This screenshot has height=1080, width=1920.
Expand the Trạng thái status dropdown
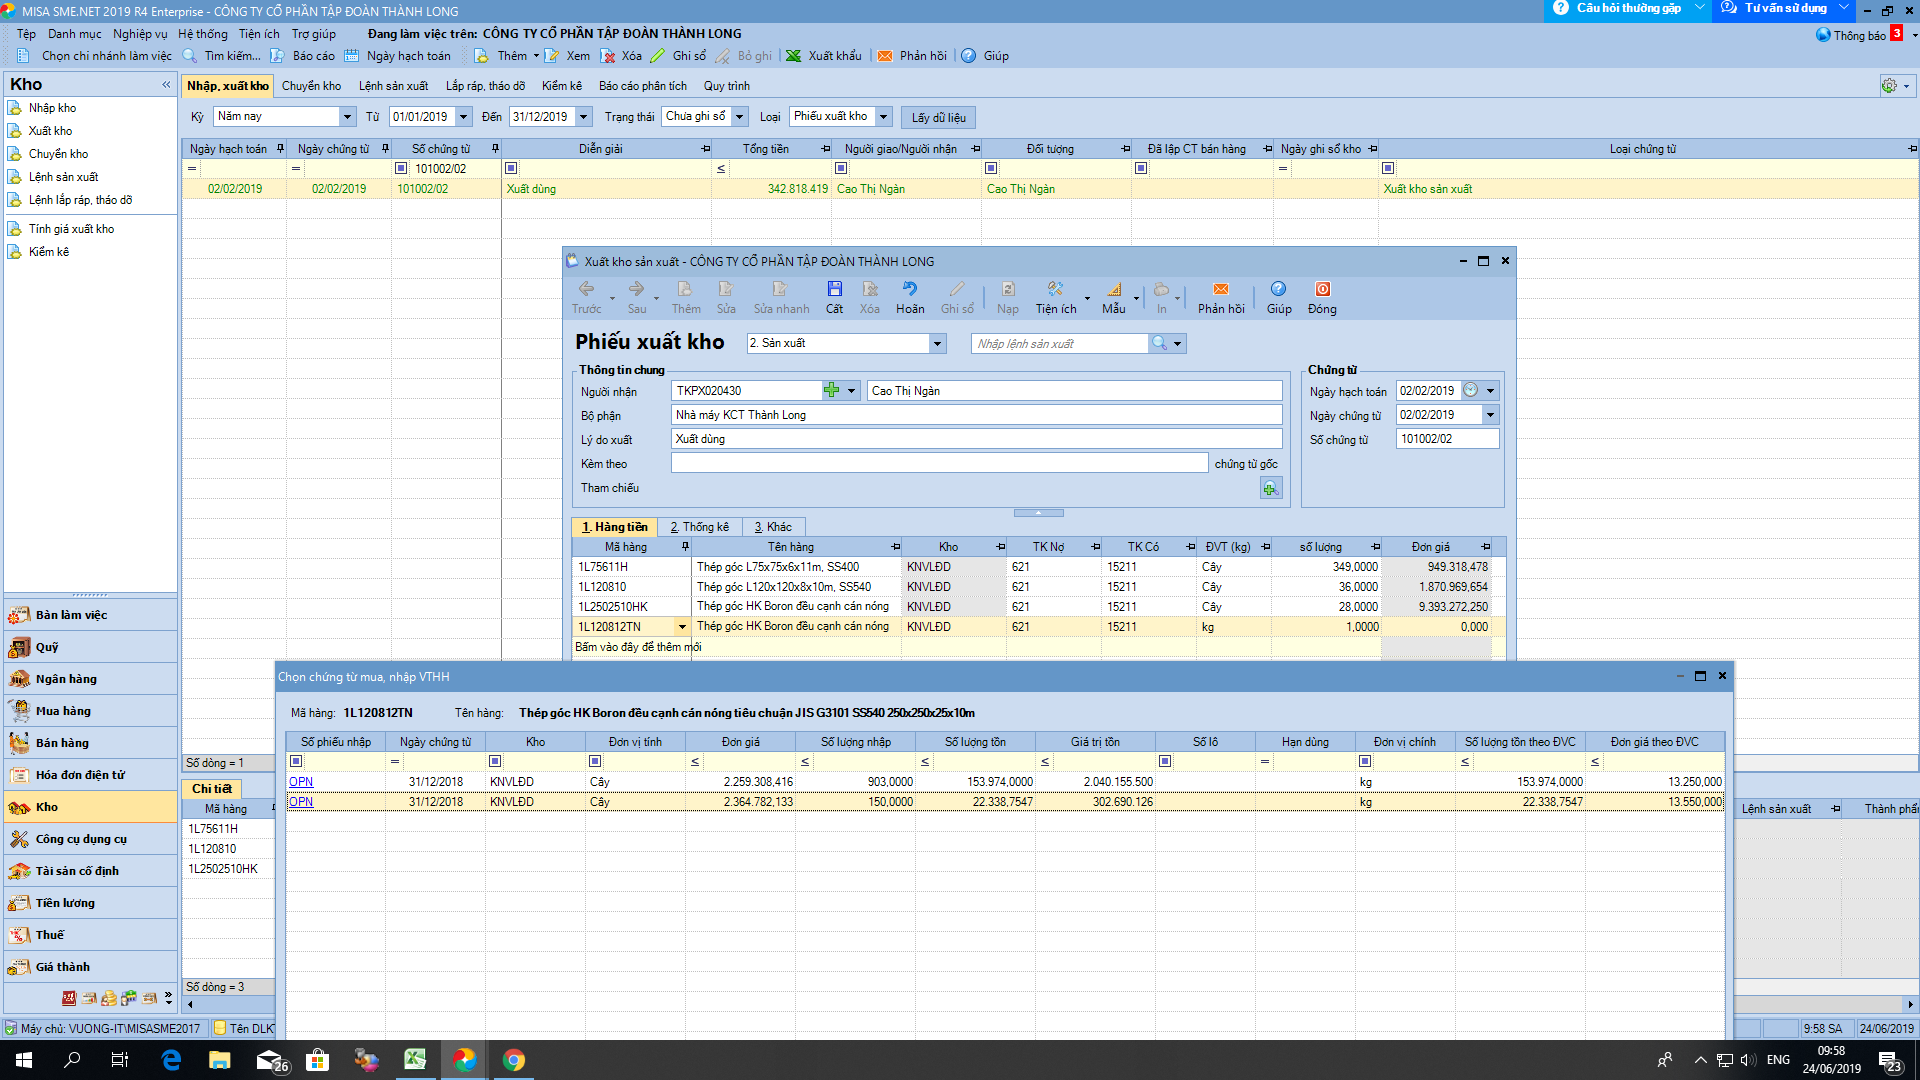[740, 117]
